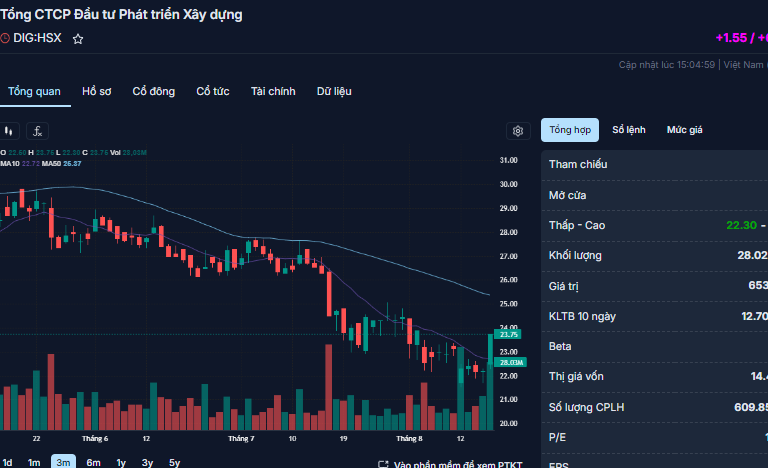Open the Tài chính tab
Image resolution: width=768 pixels, height=468 pixels.
click(273, 92)
